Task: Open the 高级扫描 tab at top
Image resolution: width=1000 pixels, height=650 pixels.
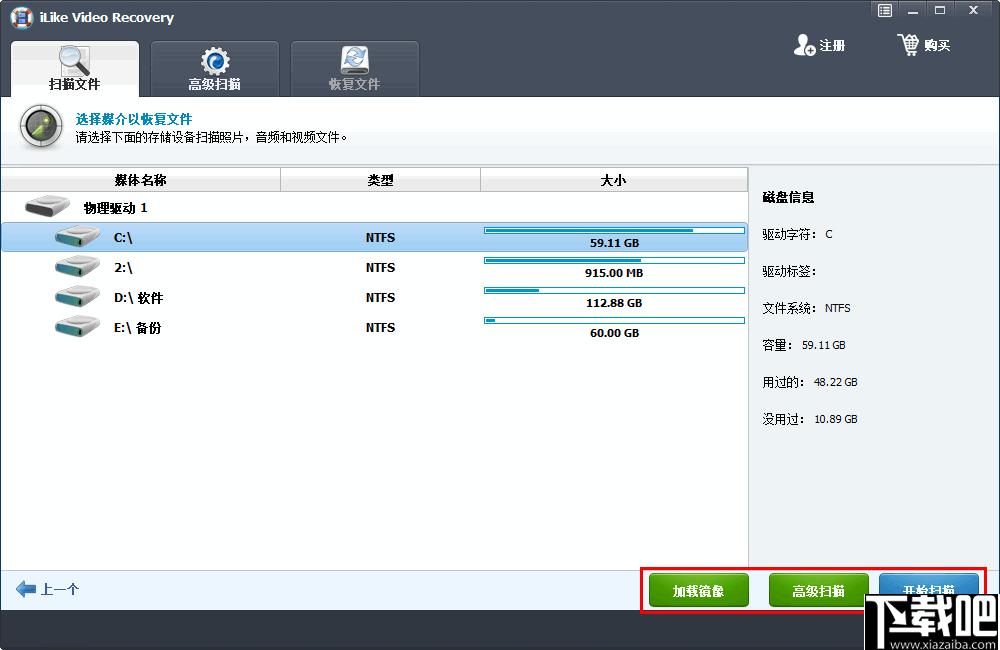Action: 215,69
